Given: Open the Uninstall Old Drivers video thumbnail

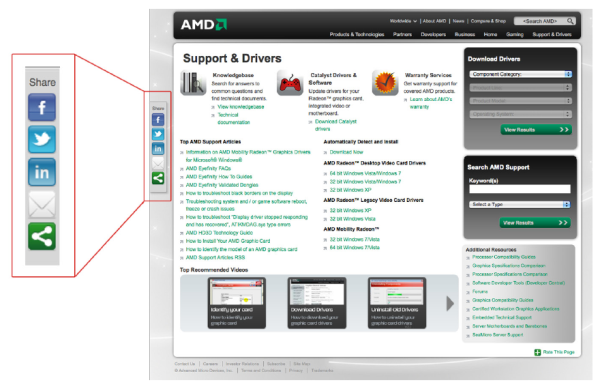Looking at the screenshot, I should (x=397, y=303).
